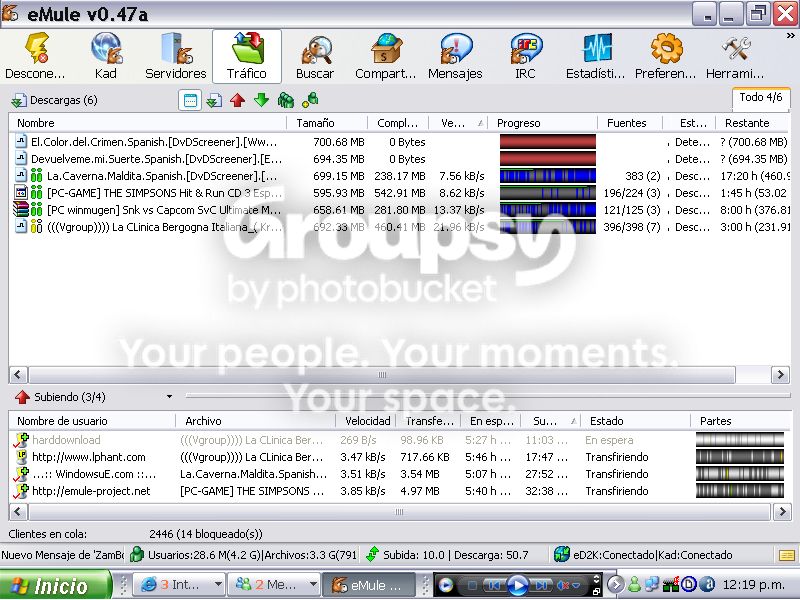
Task: Select THE SIMPSONS Hit & Run download
Action: (x=400, y=193)
